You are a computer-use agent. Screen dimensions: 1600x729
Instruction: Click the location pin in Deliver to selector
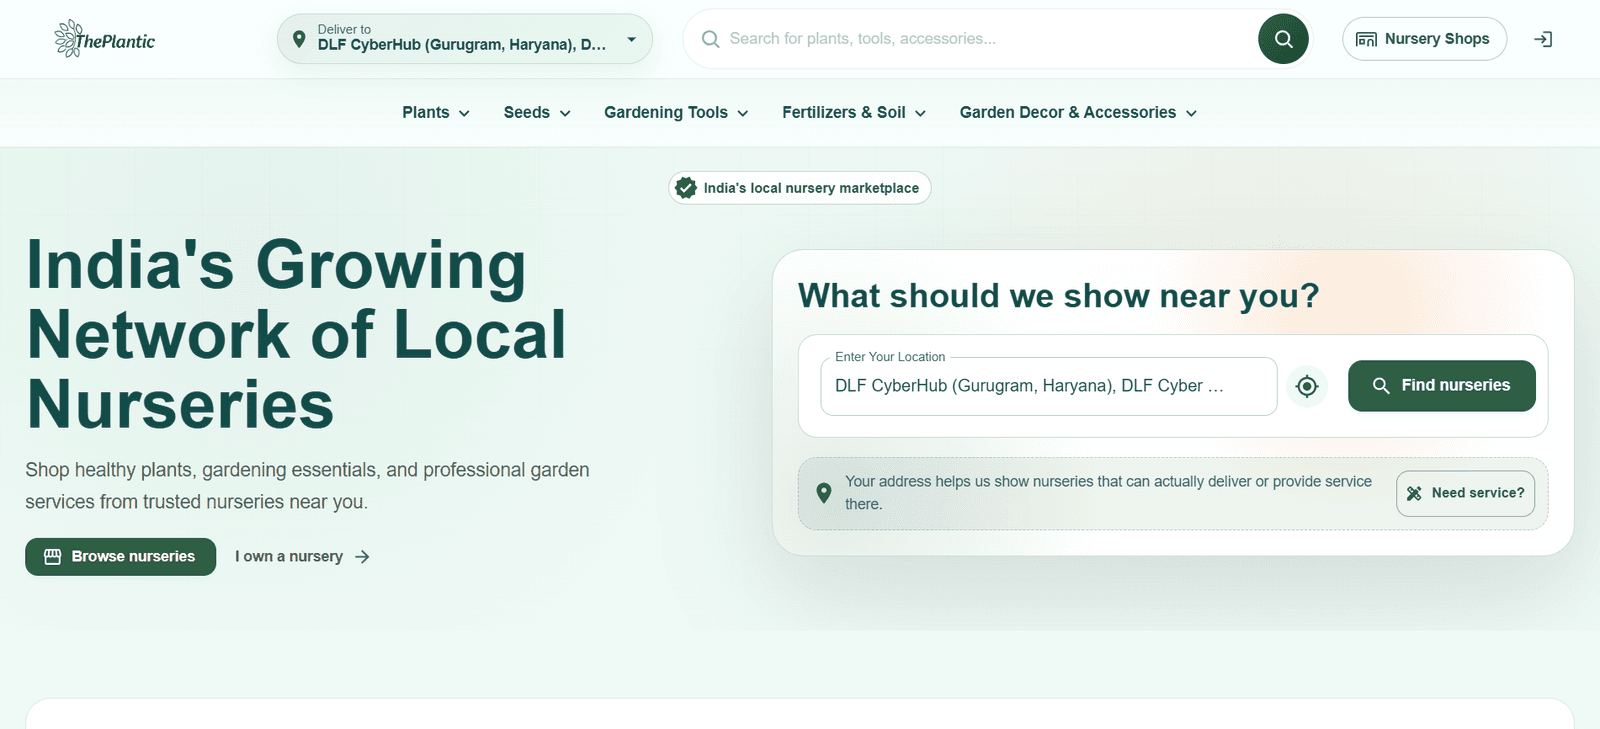pyautogui.click(x=298, y=39)
